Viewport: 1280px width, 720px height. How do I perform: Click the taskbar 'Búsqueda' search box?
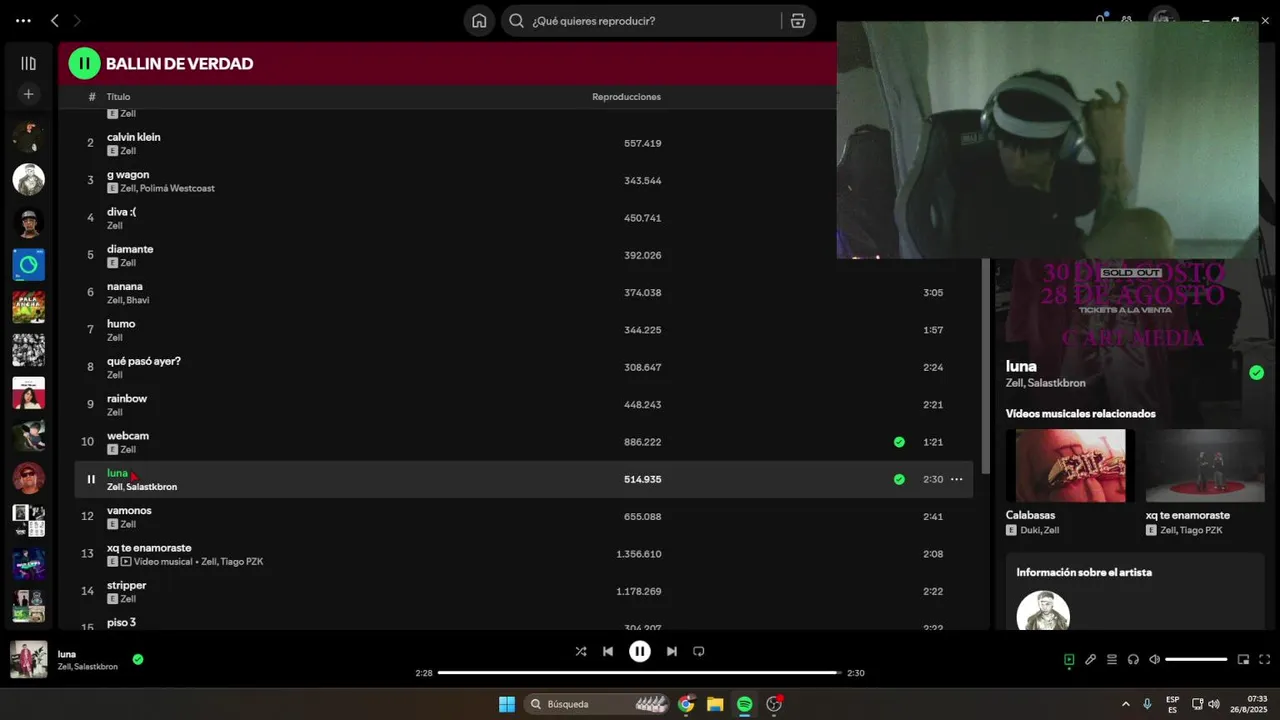598,704
